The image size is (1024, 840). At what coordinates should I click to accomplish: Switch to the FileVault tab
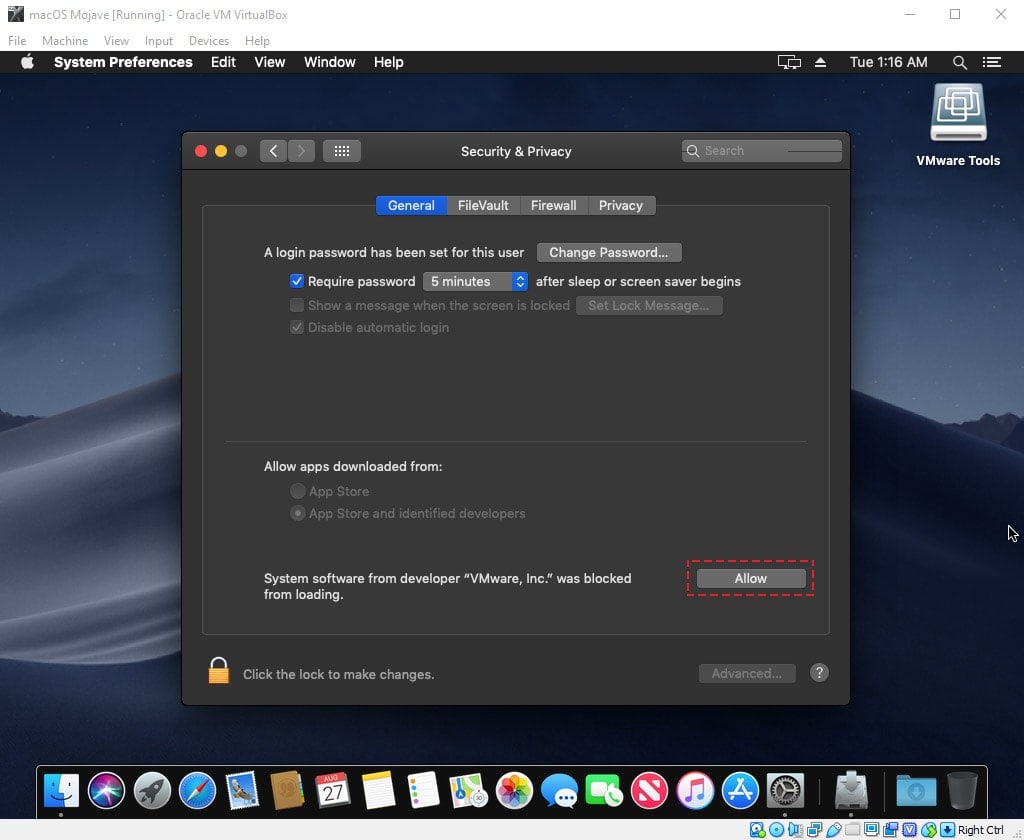[483, 205]
